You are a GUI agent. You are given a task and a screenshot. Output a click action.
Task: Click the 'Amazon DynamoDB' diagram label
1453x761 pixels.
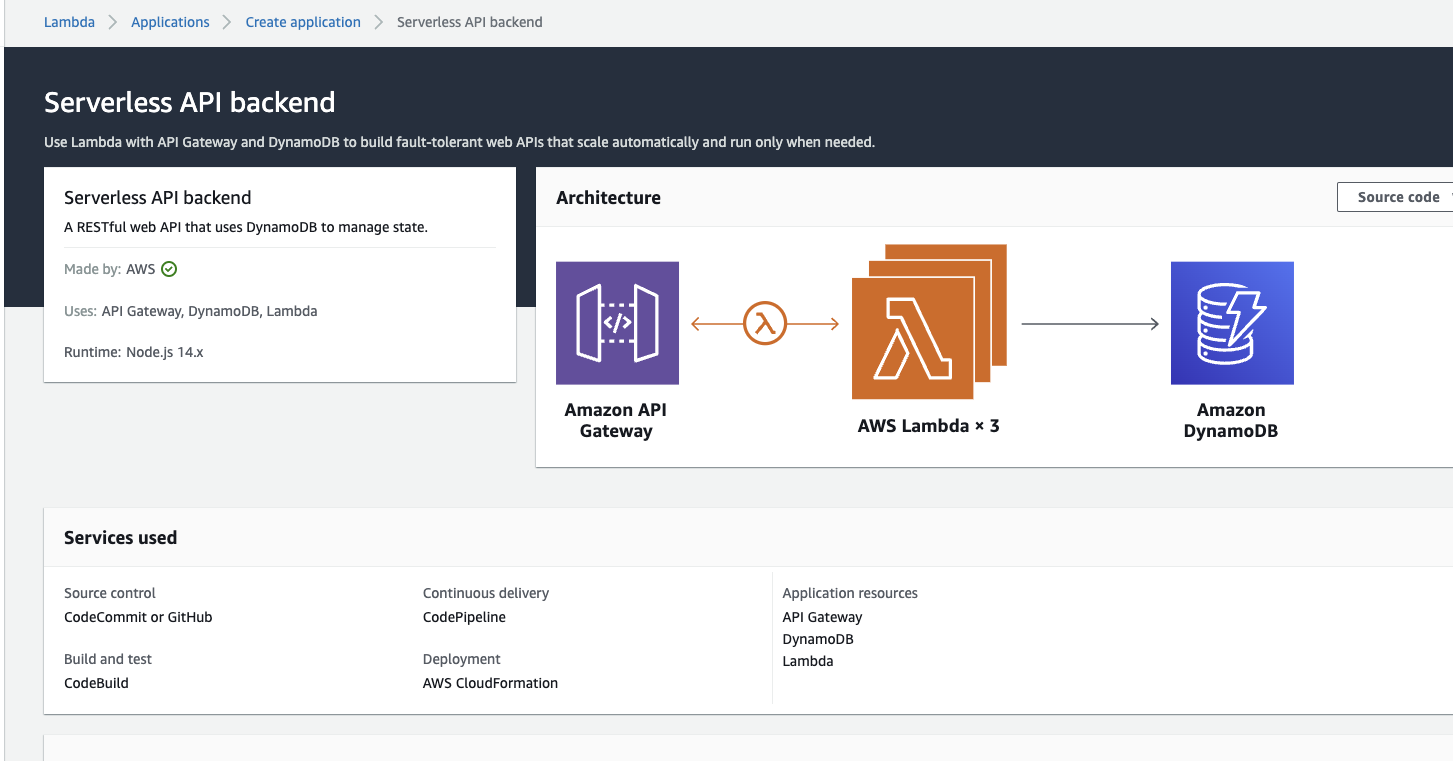point(1231,421)
